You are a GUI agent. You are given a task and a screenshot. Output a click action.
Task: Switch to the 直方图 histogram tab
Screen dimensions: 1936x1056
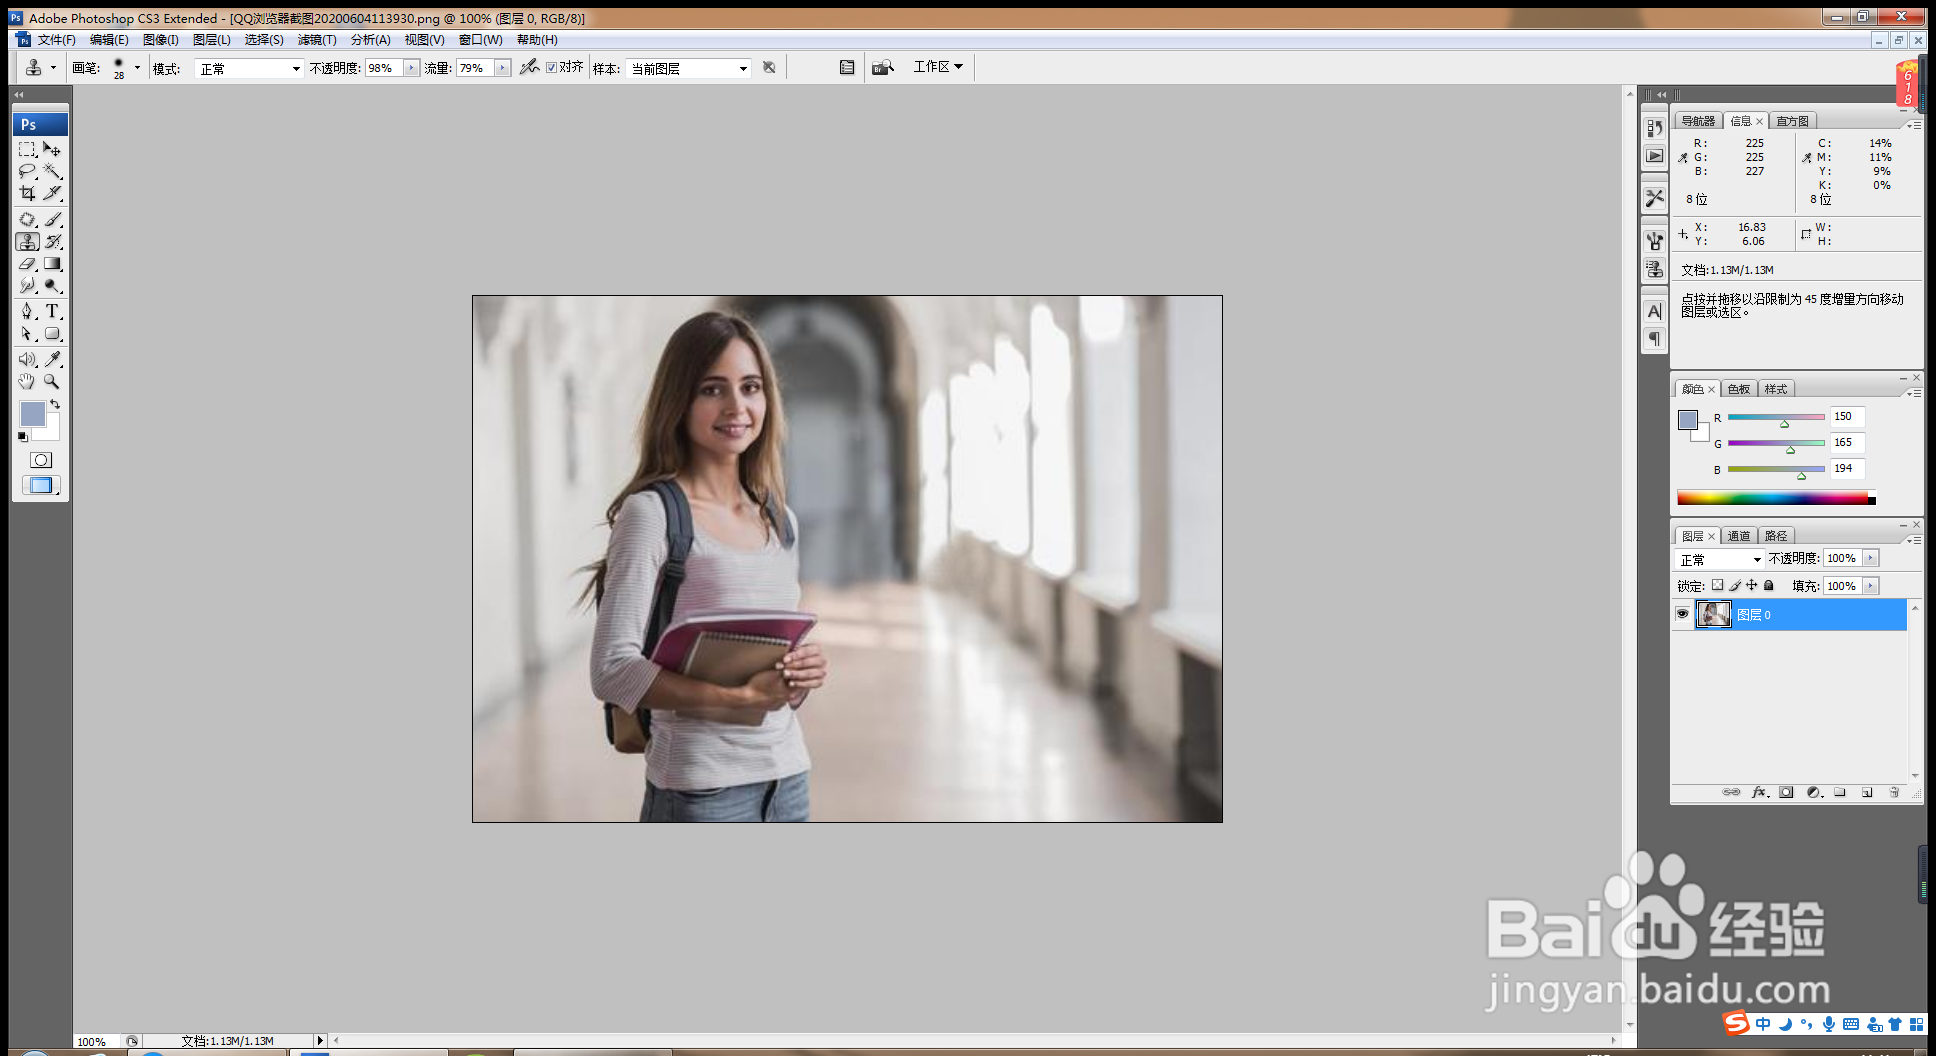pyautogui.click(x=1792, y=121)
